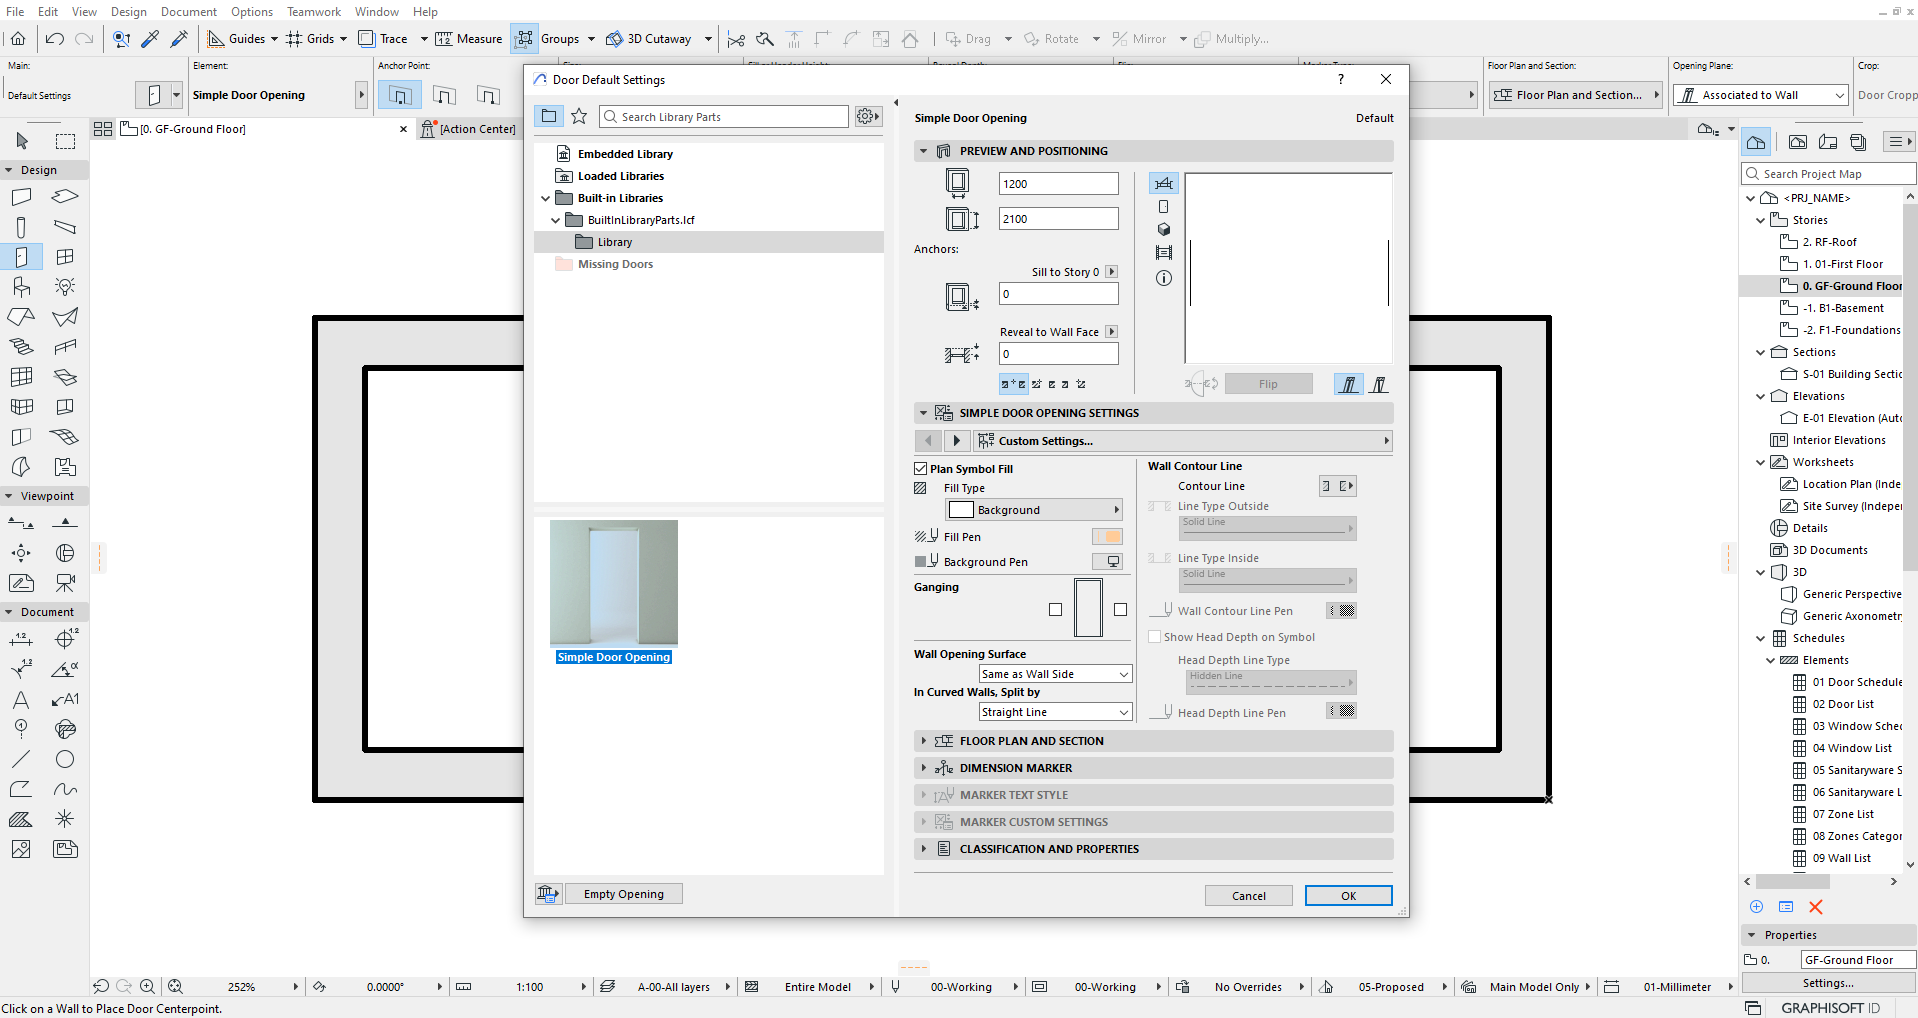Change the Background Pen swatch

(x=1107, y=562)
